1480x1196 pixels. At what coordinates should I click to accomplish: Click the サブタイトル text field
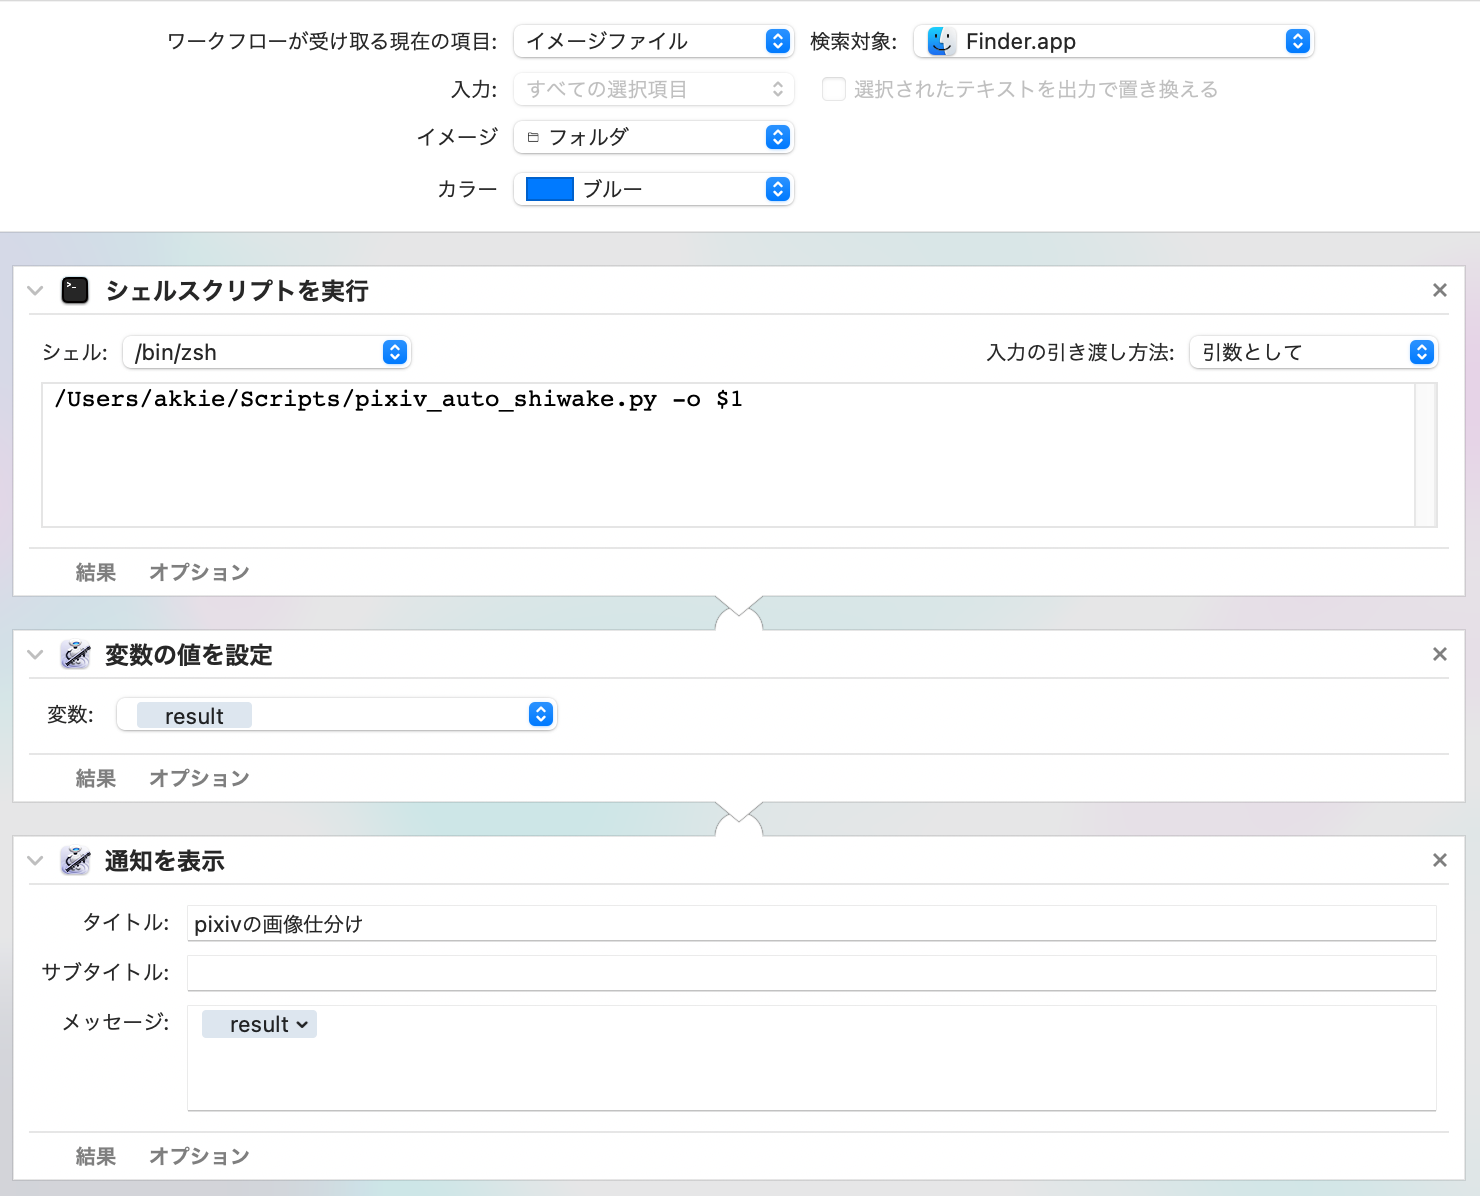click(x=811, y=972)
